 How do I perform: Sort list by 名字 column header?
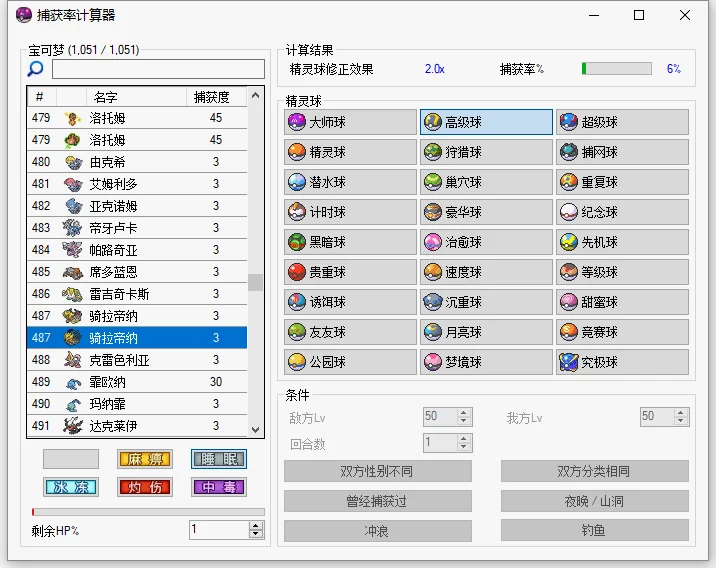pos(136,97)
